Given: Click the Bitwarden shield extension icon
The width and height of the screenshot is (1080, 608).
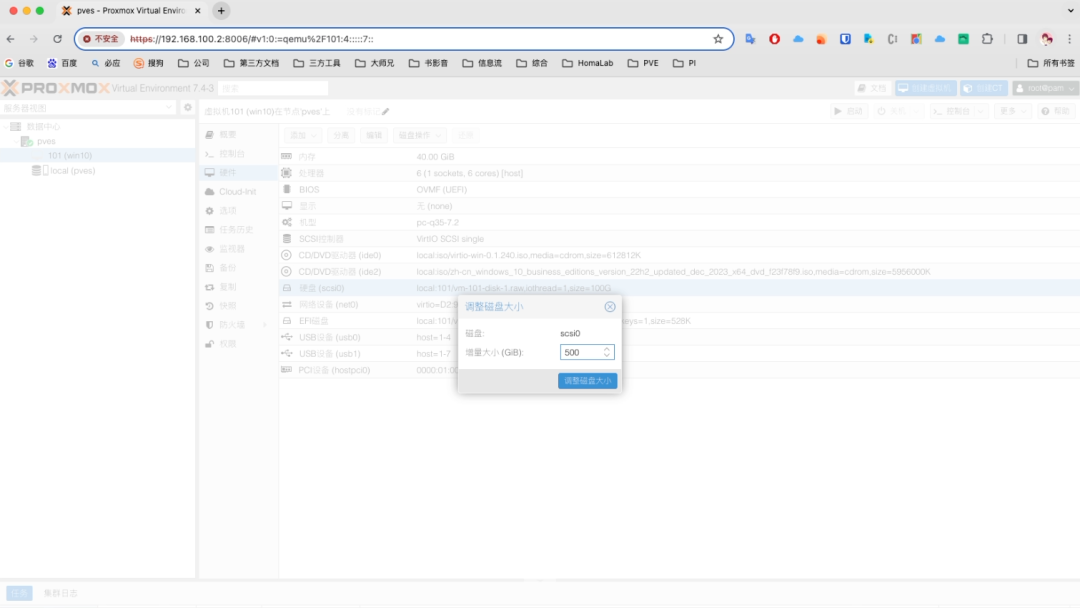Looking at the screenshot, I should click(x=845, y=39).
